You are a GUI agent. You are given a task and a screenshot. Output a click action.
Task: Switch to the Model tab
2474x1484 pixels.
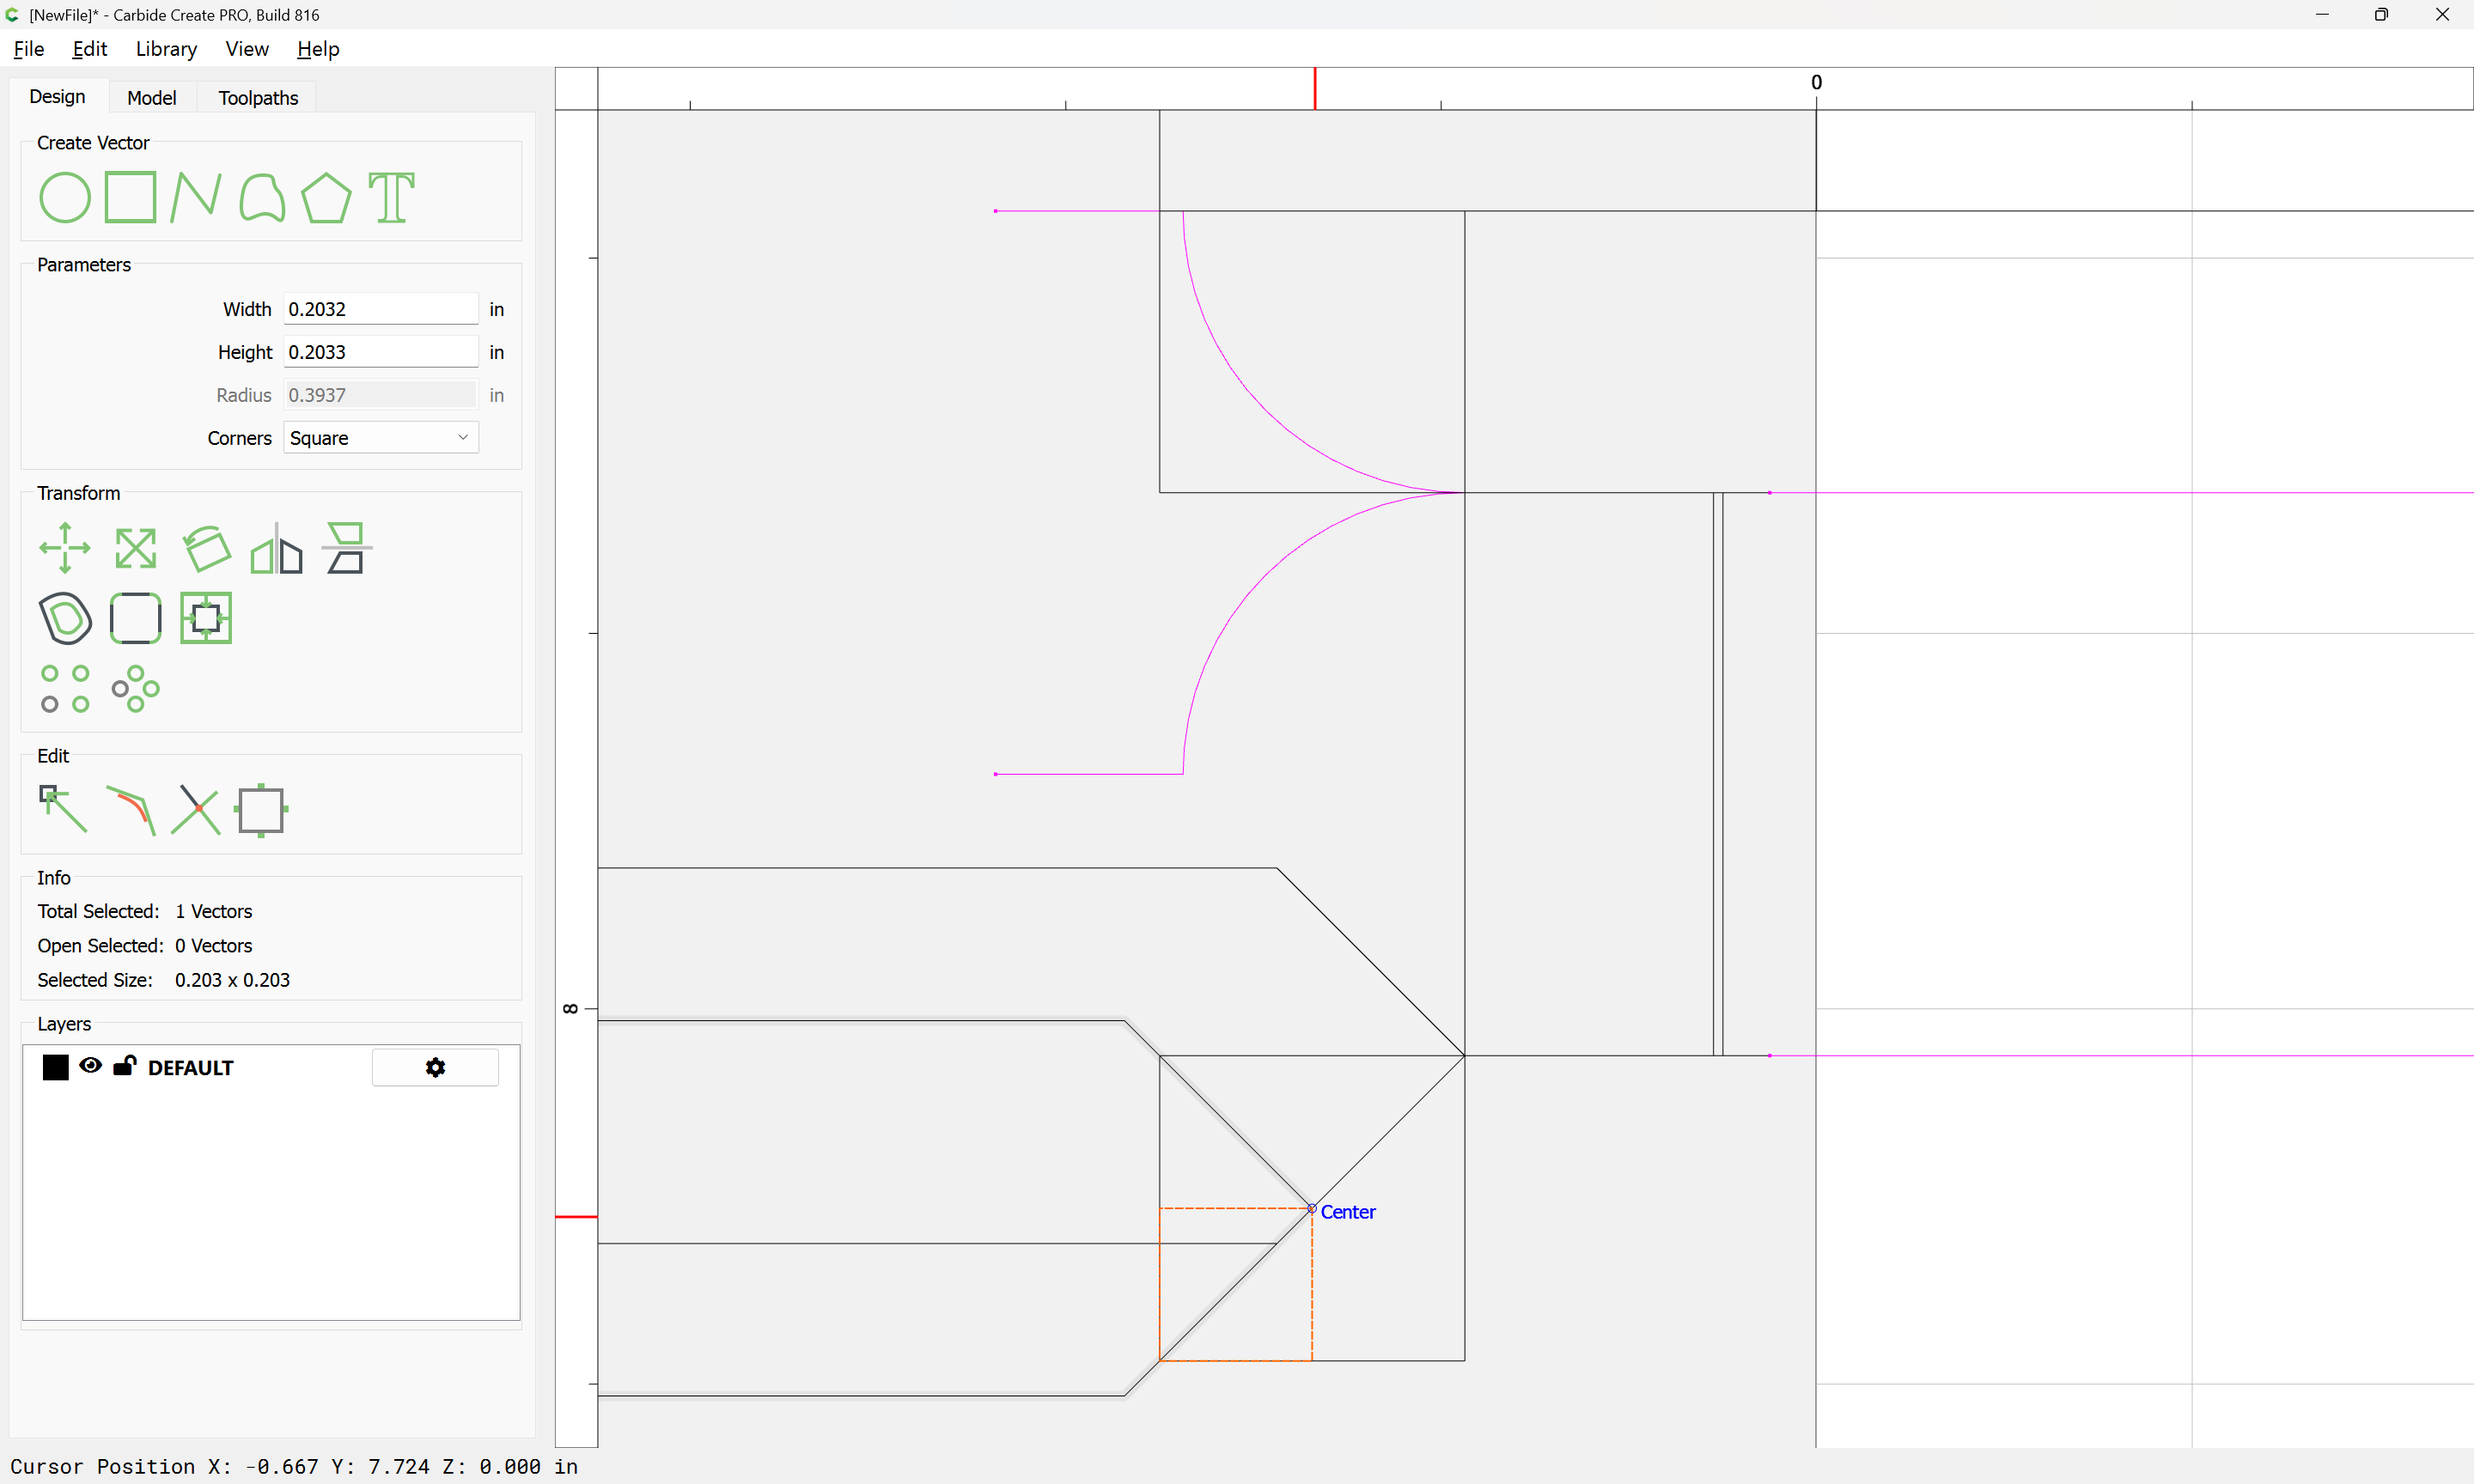[152, 98]
